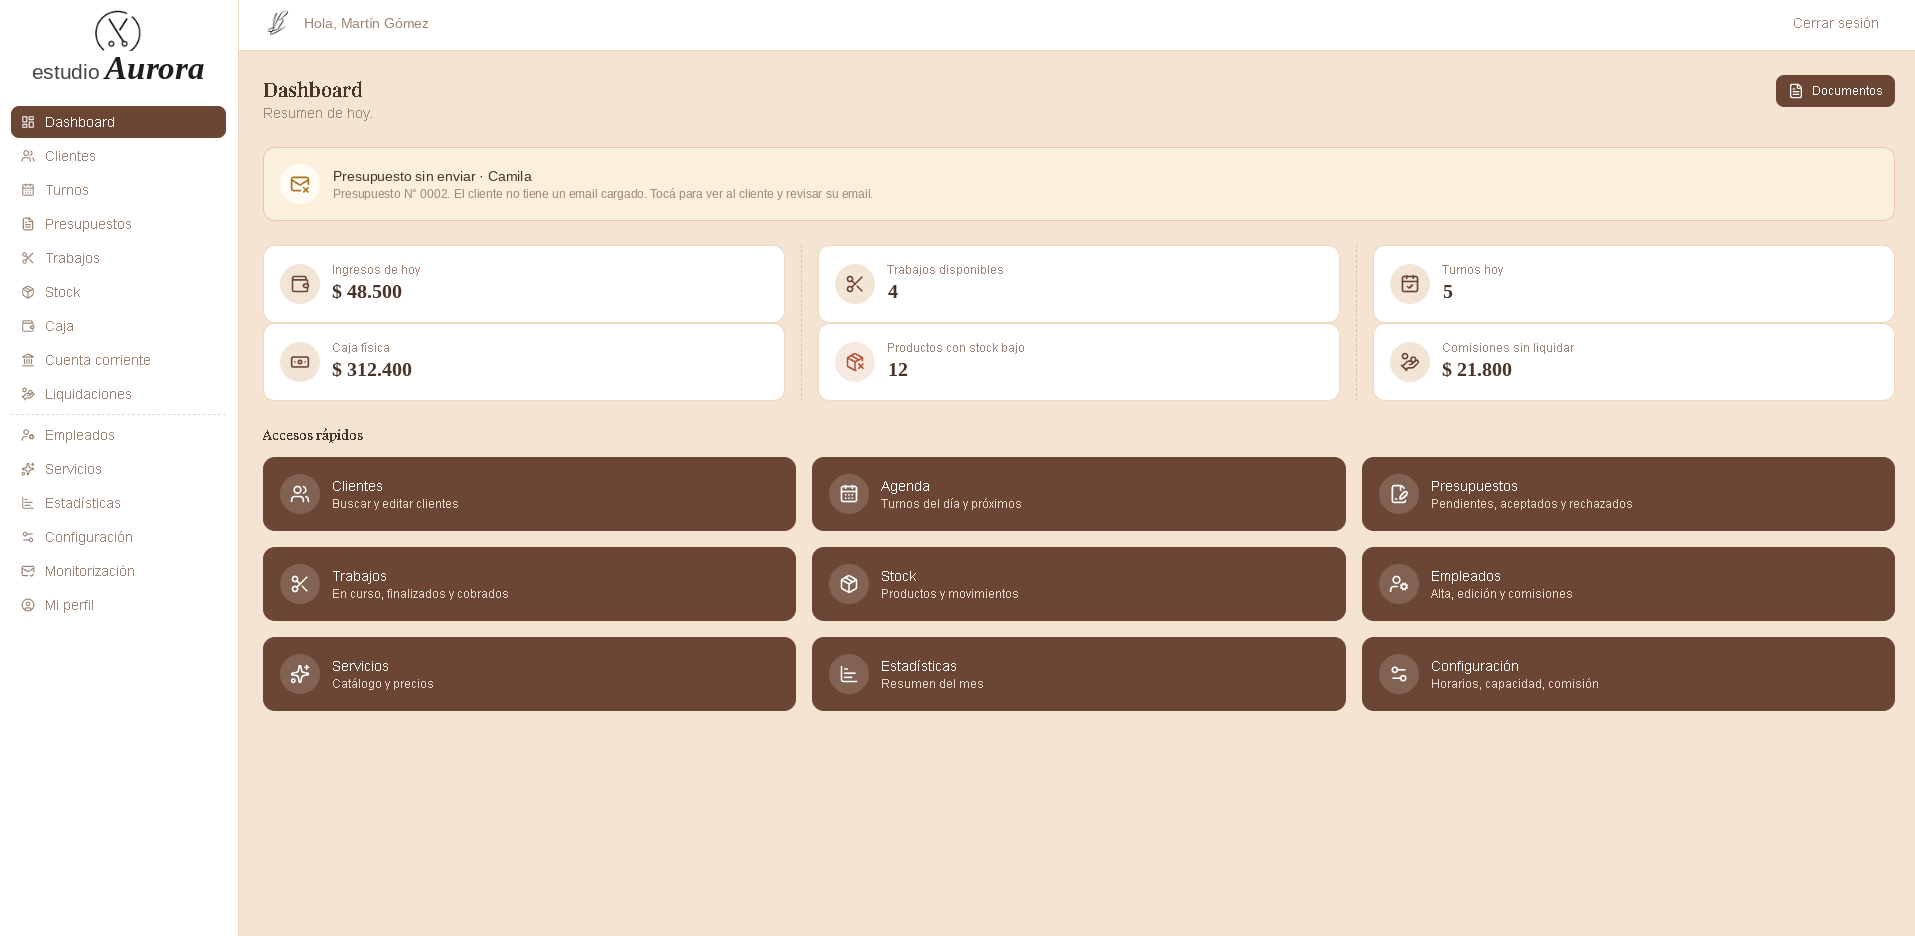The height and width of the screenshot is (936, 1915).
Task: Open the Presupuesto sin enviar alert banner
Action: click(x=1078, y=184)
